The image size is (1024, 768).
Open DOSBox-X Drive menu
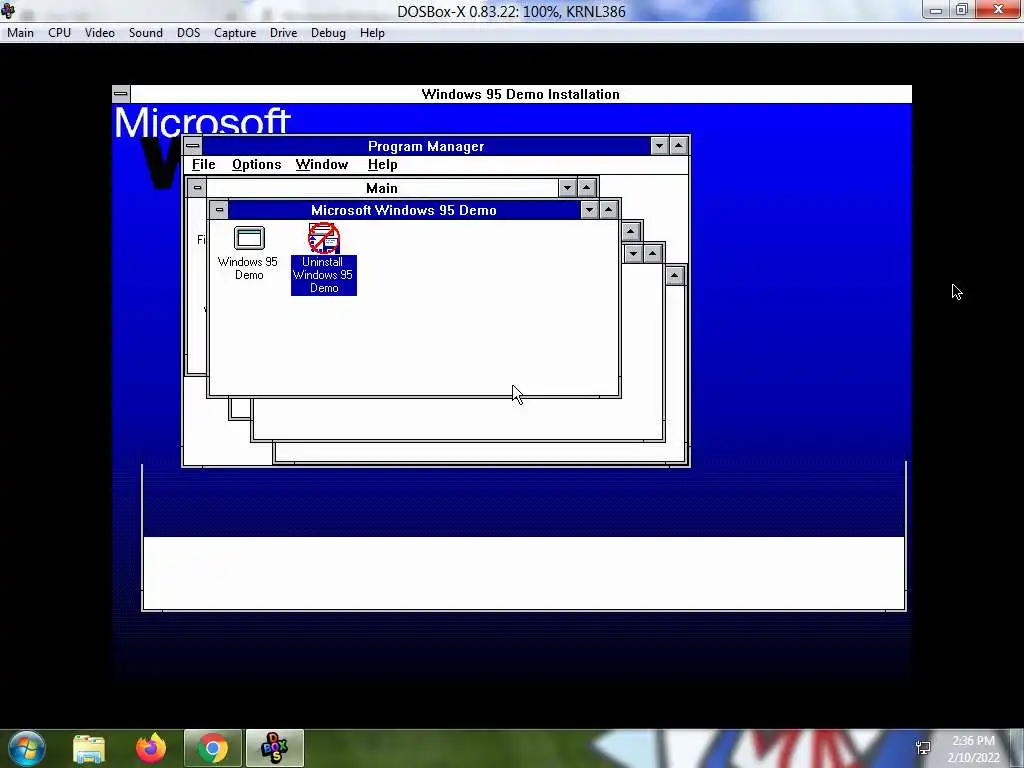(x=283, y=33)
